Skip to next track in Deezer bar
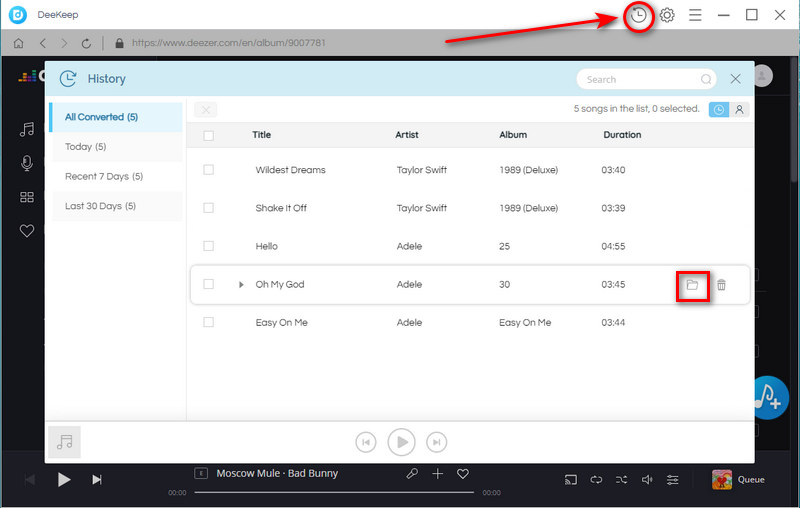Screen dimensions: 800x508 pyautogui.click(x=96, y=479)
